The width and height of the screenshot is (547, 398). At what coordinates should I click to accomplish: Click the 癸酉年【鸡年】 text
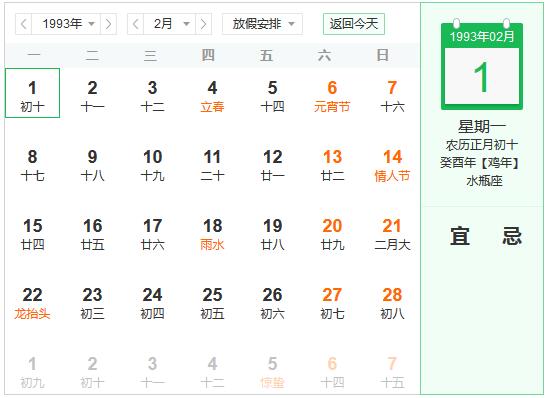coord(482,163)
